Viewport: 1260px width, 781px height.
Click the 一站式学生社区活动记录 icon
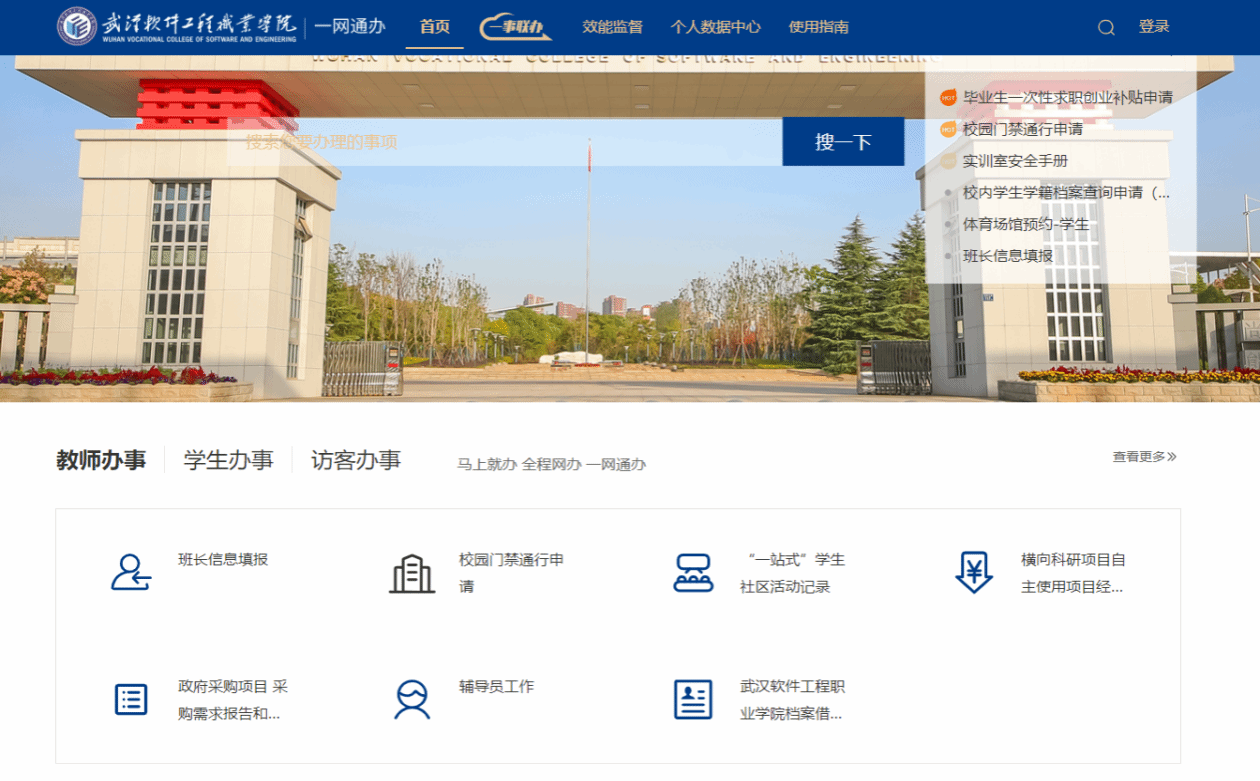point(693,573)
